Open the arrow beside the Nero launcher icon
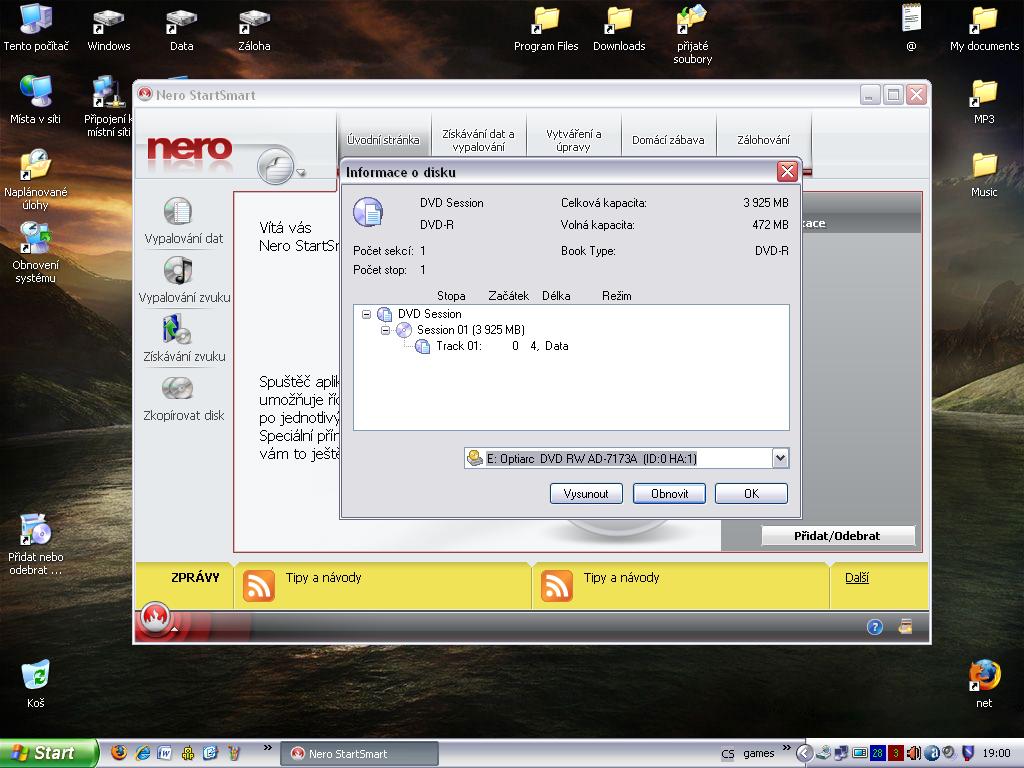 301,173
